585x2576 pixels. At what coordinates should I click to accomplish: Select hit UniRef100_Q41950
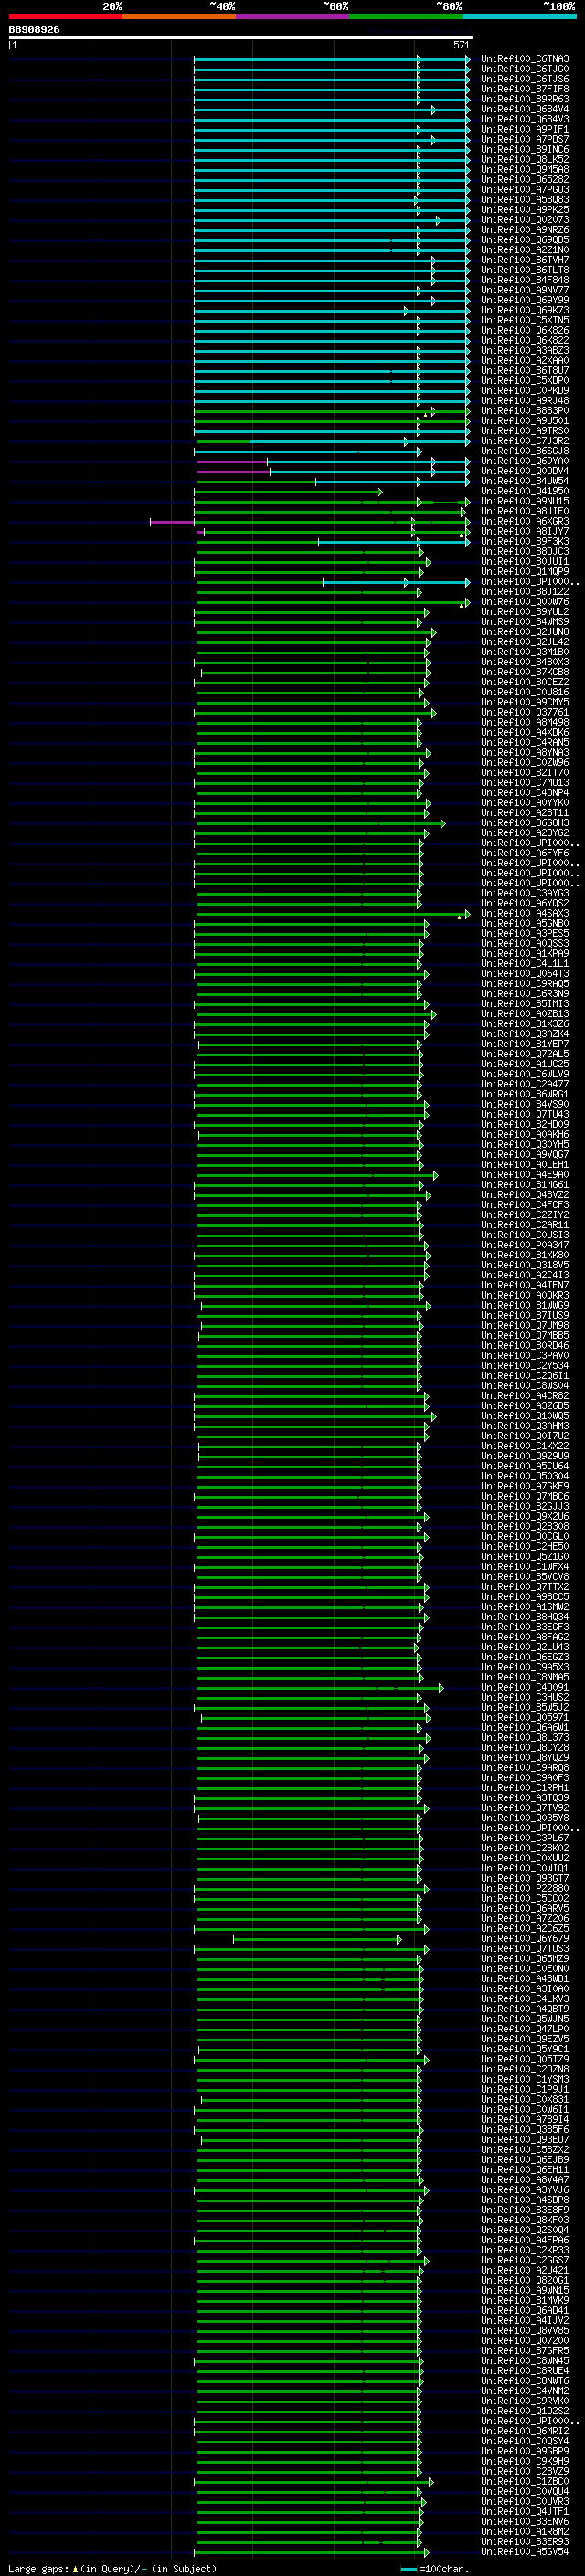coord(525,492)
